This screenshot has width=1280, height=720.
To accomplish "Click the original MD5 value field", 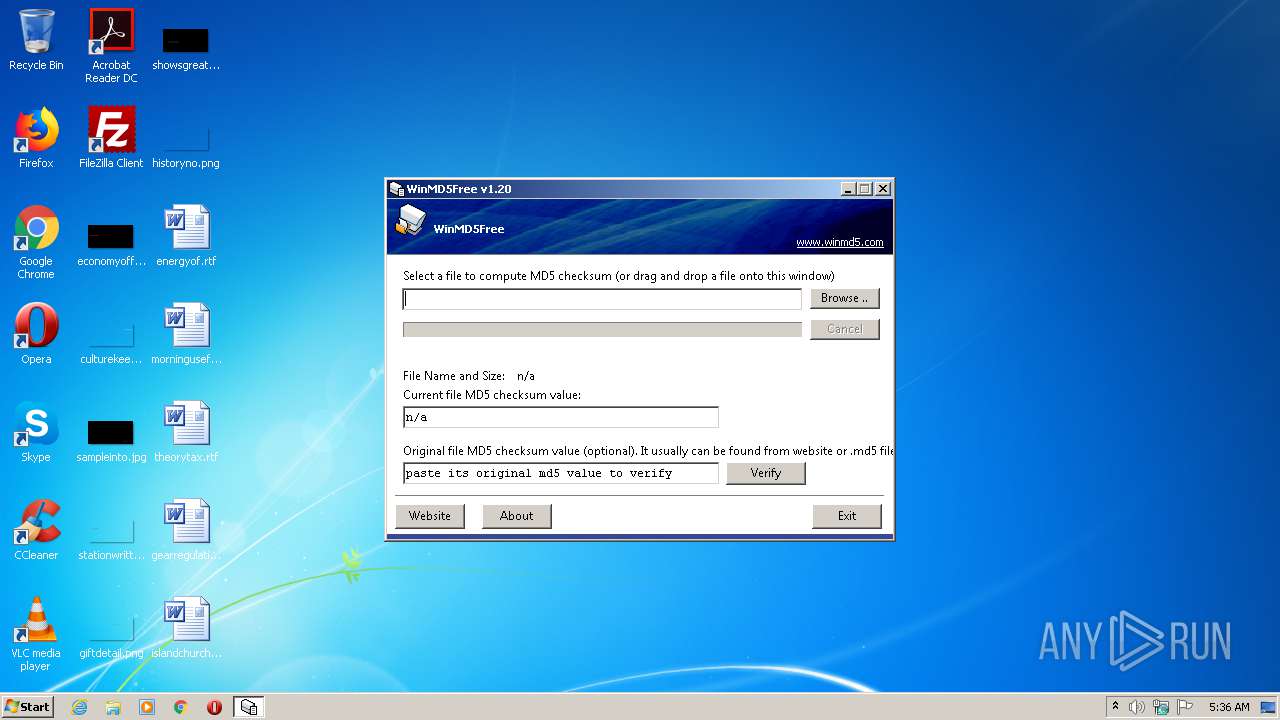I will coord(561,473).
